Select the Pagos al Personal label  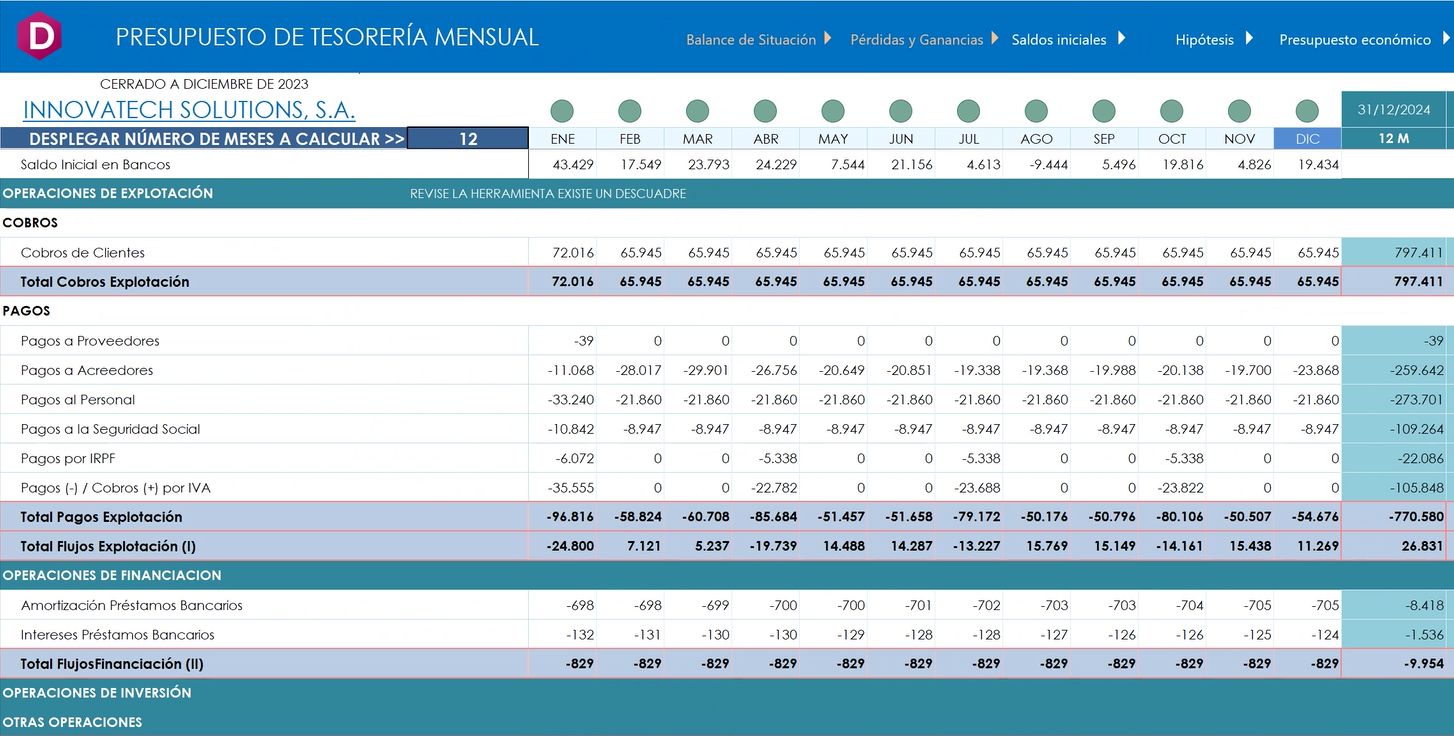tap(78, 400)
